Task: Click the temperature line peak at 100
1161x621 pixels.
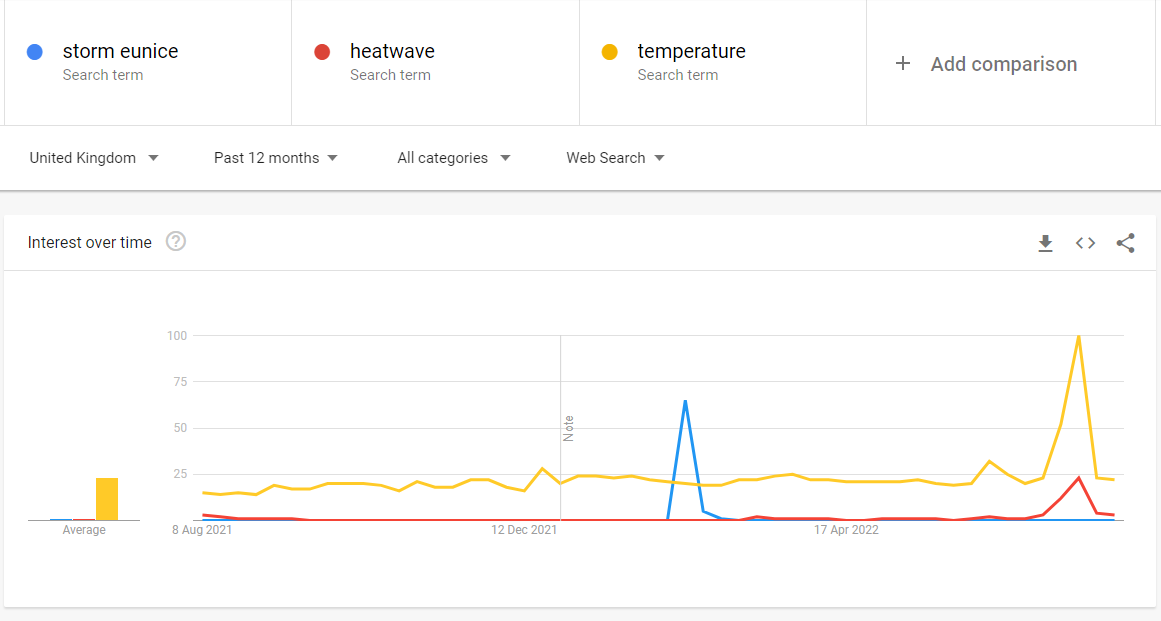Action: (x=1078, y=337)
